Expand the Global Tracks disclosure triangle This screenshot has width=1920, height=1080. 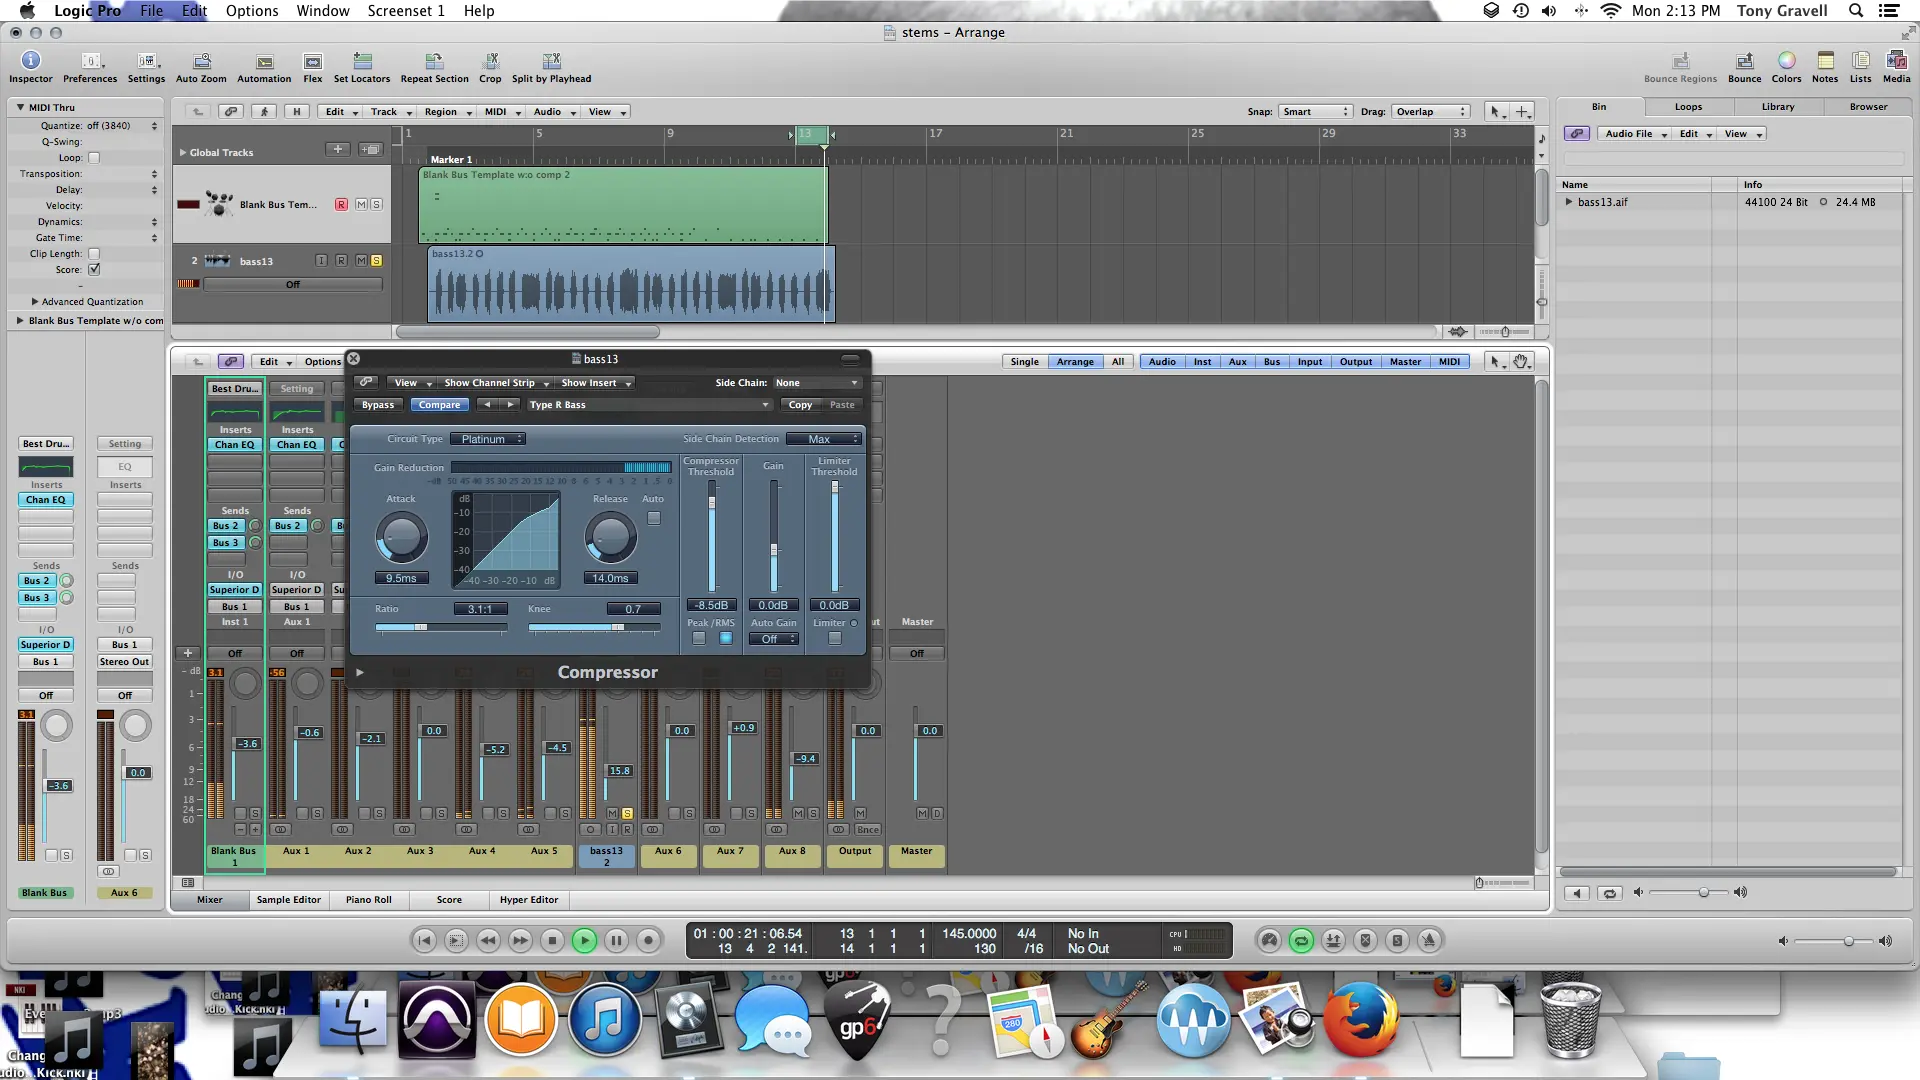point(183,153)
